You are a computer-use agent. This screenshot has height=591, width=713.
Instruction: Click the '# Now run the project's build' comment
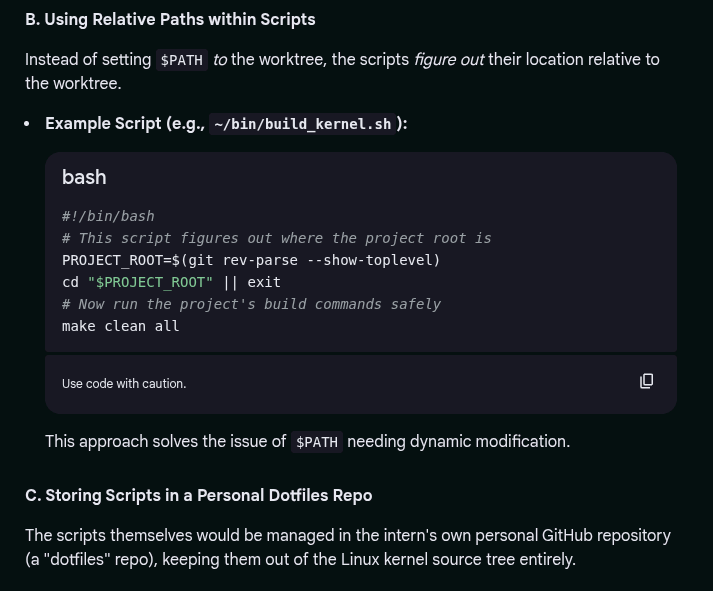251,304
